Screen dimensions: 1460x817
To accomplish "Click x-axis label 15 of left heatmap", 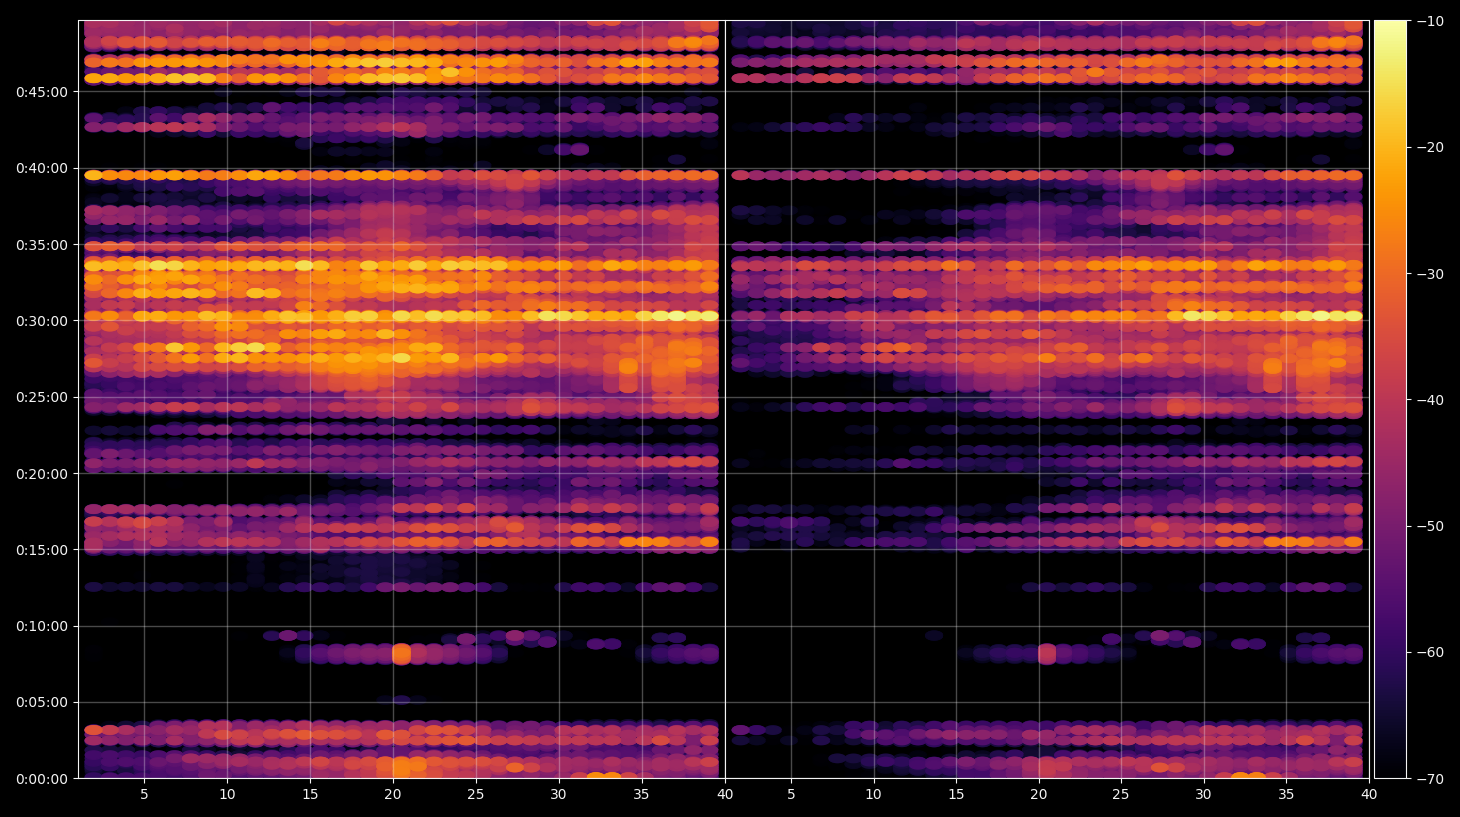I will (310, 795).
